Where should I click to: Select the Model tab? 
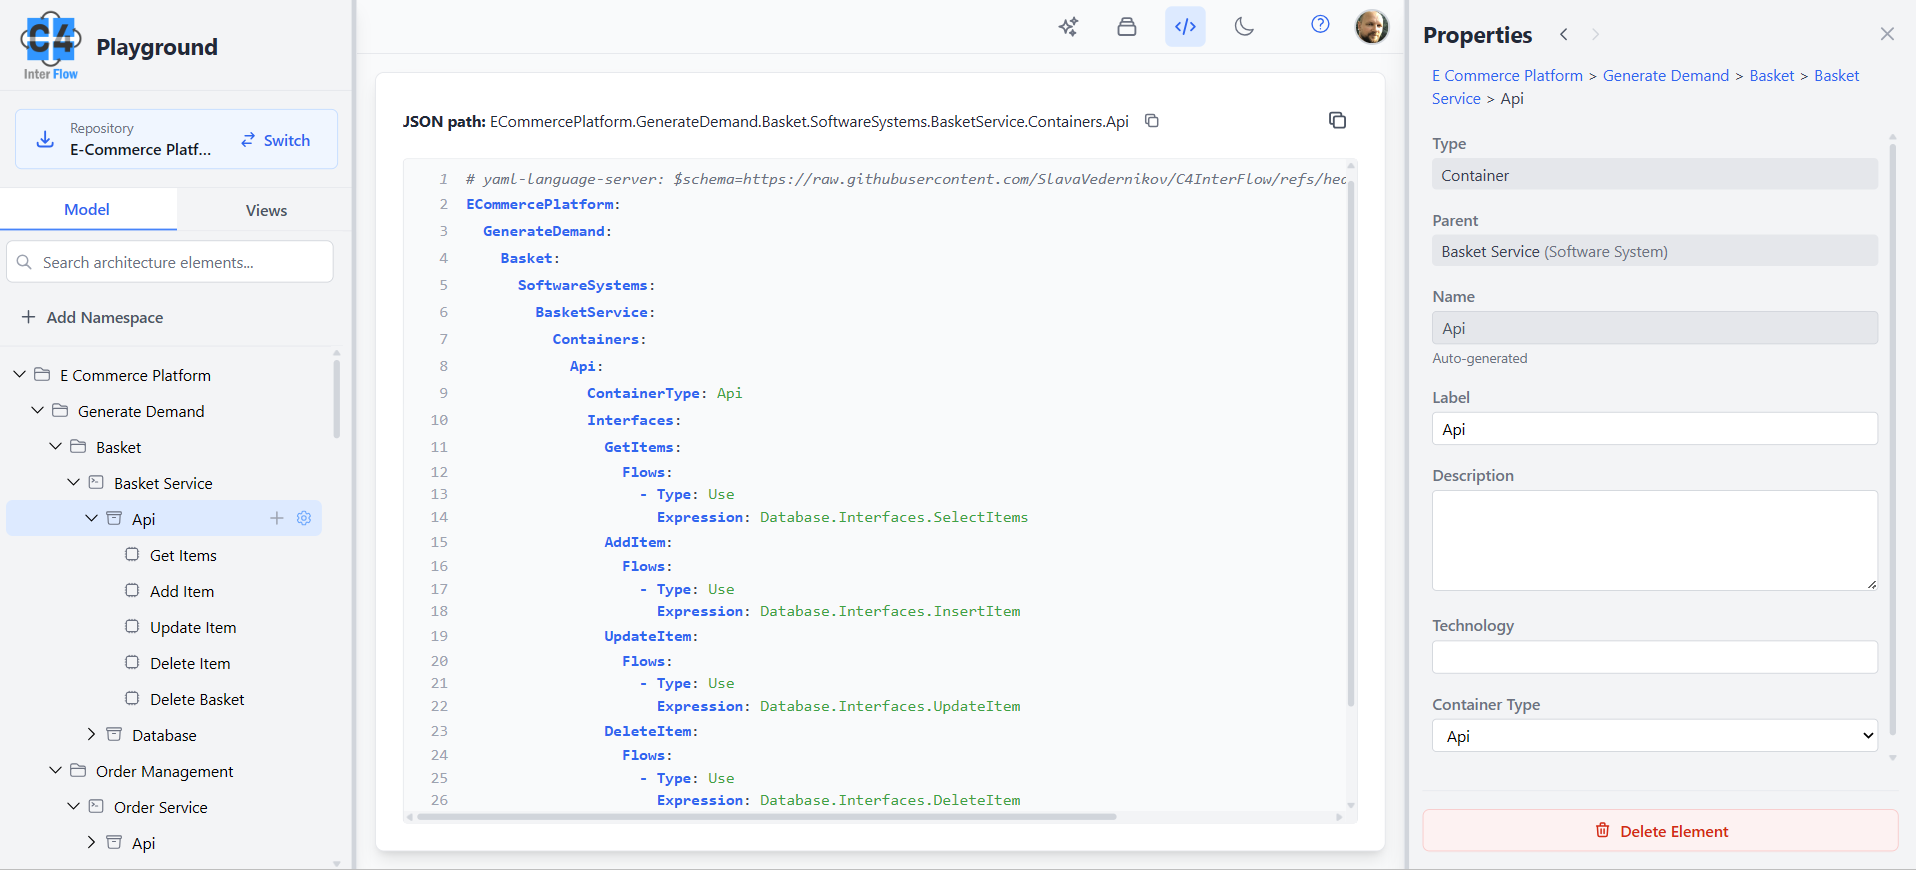click(x=87, y=209)
